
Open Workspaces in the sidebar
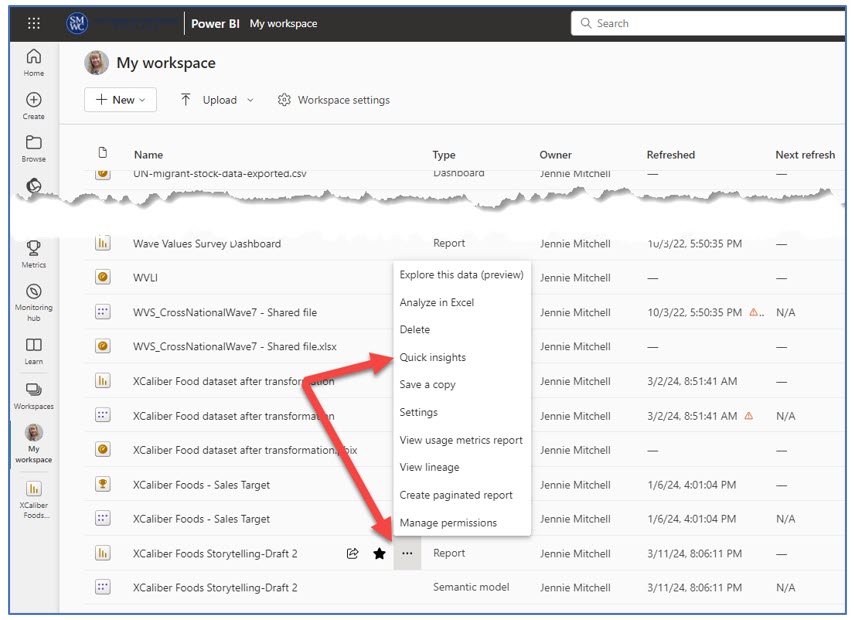34,396
